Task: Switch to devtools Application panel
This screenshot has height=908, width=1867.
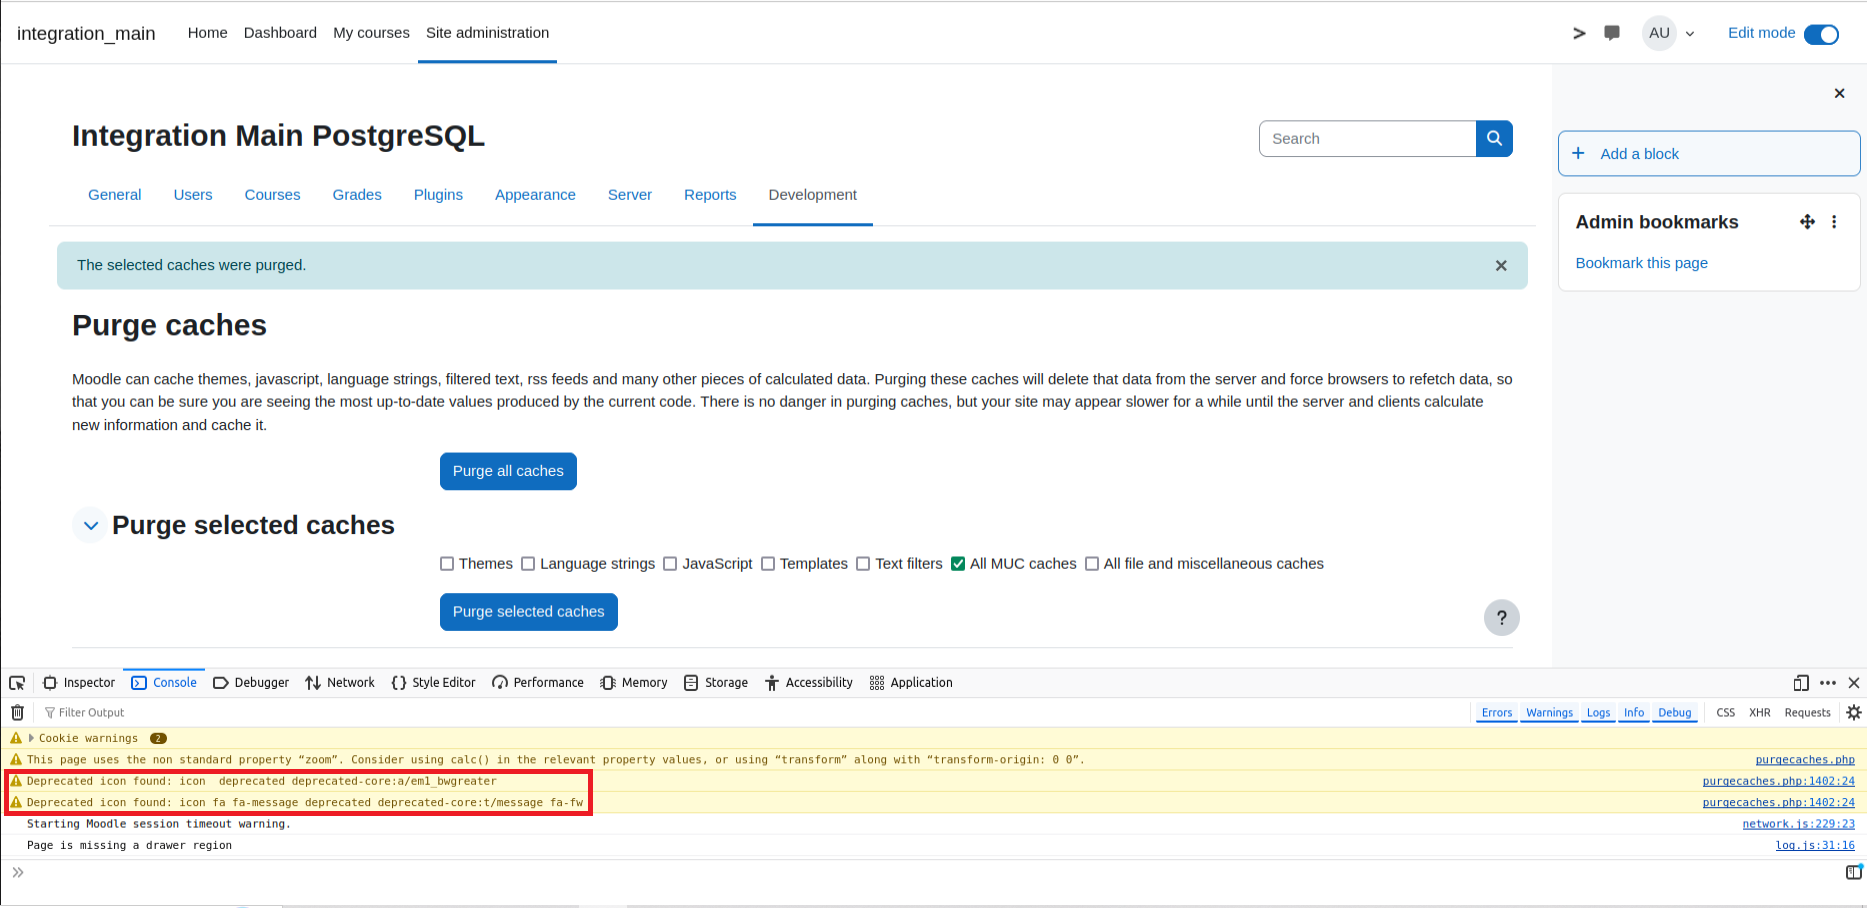Action: tap(911, 683)
